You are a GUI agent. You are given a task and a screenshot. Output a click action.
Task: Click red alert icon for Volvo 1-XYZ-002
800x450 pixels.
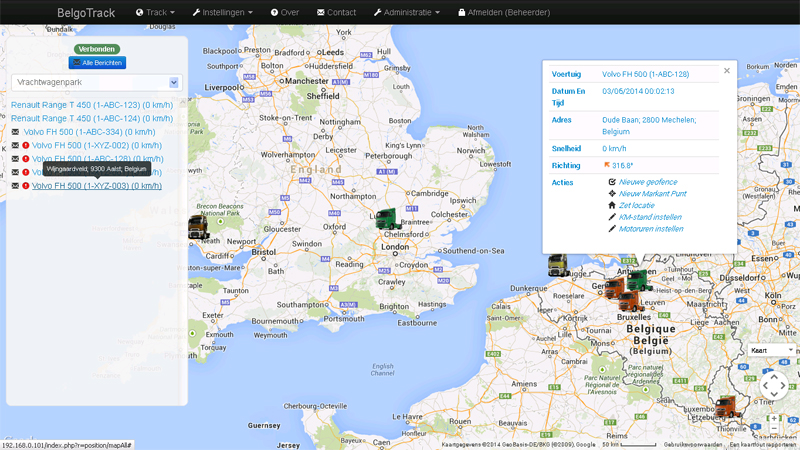point(26,145)
